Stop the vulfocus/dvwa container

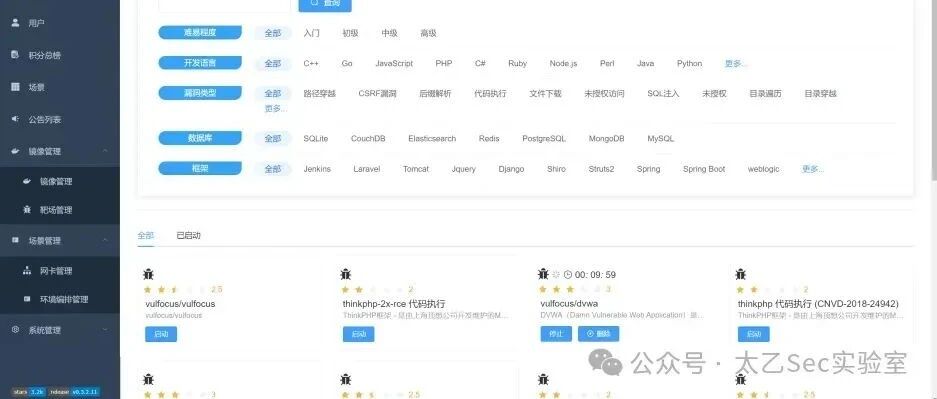tap(556, 334)
